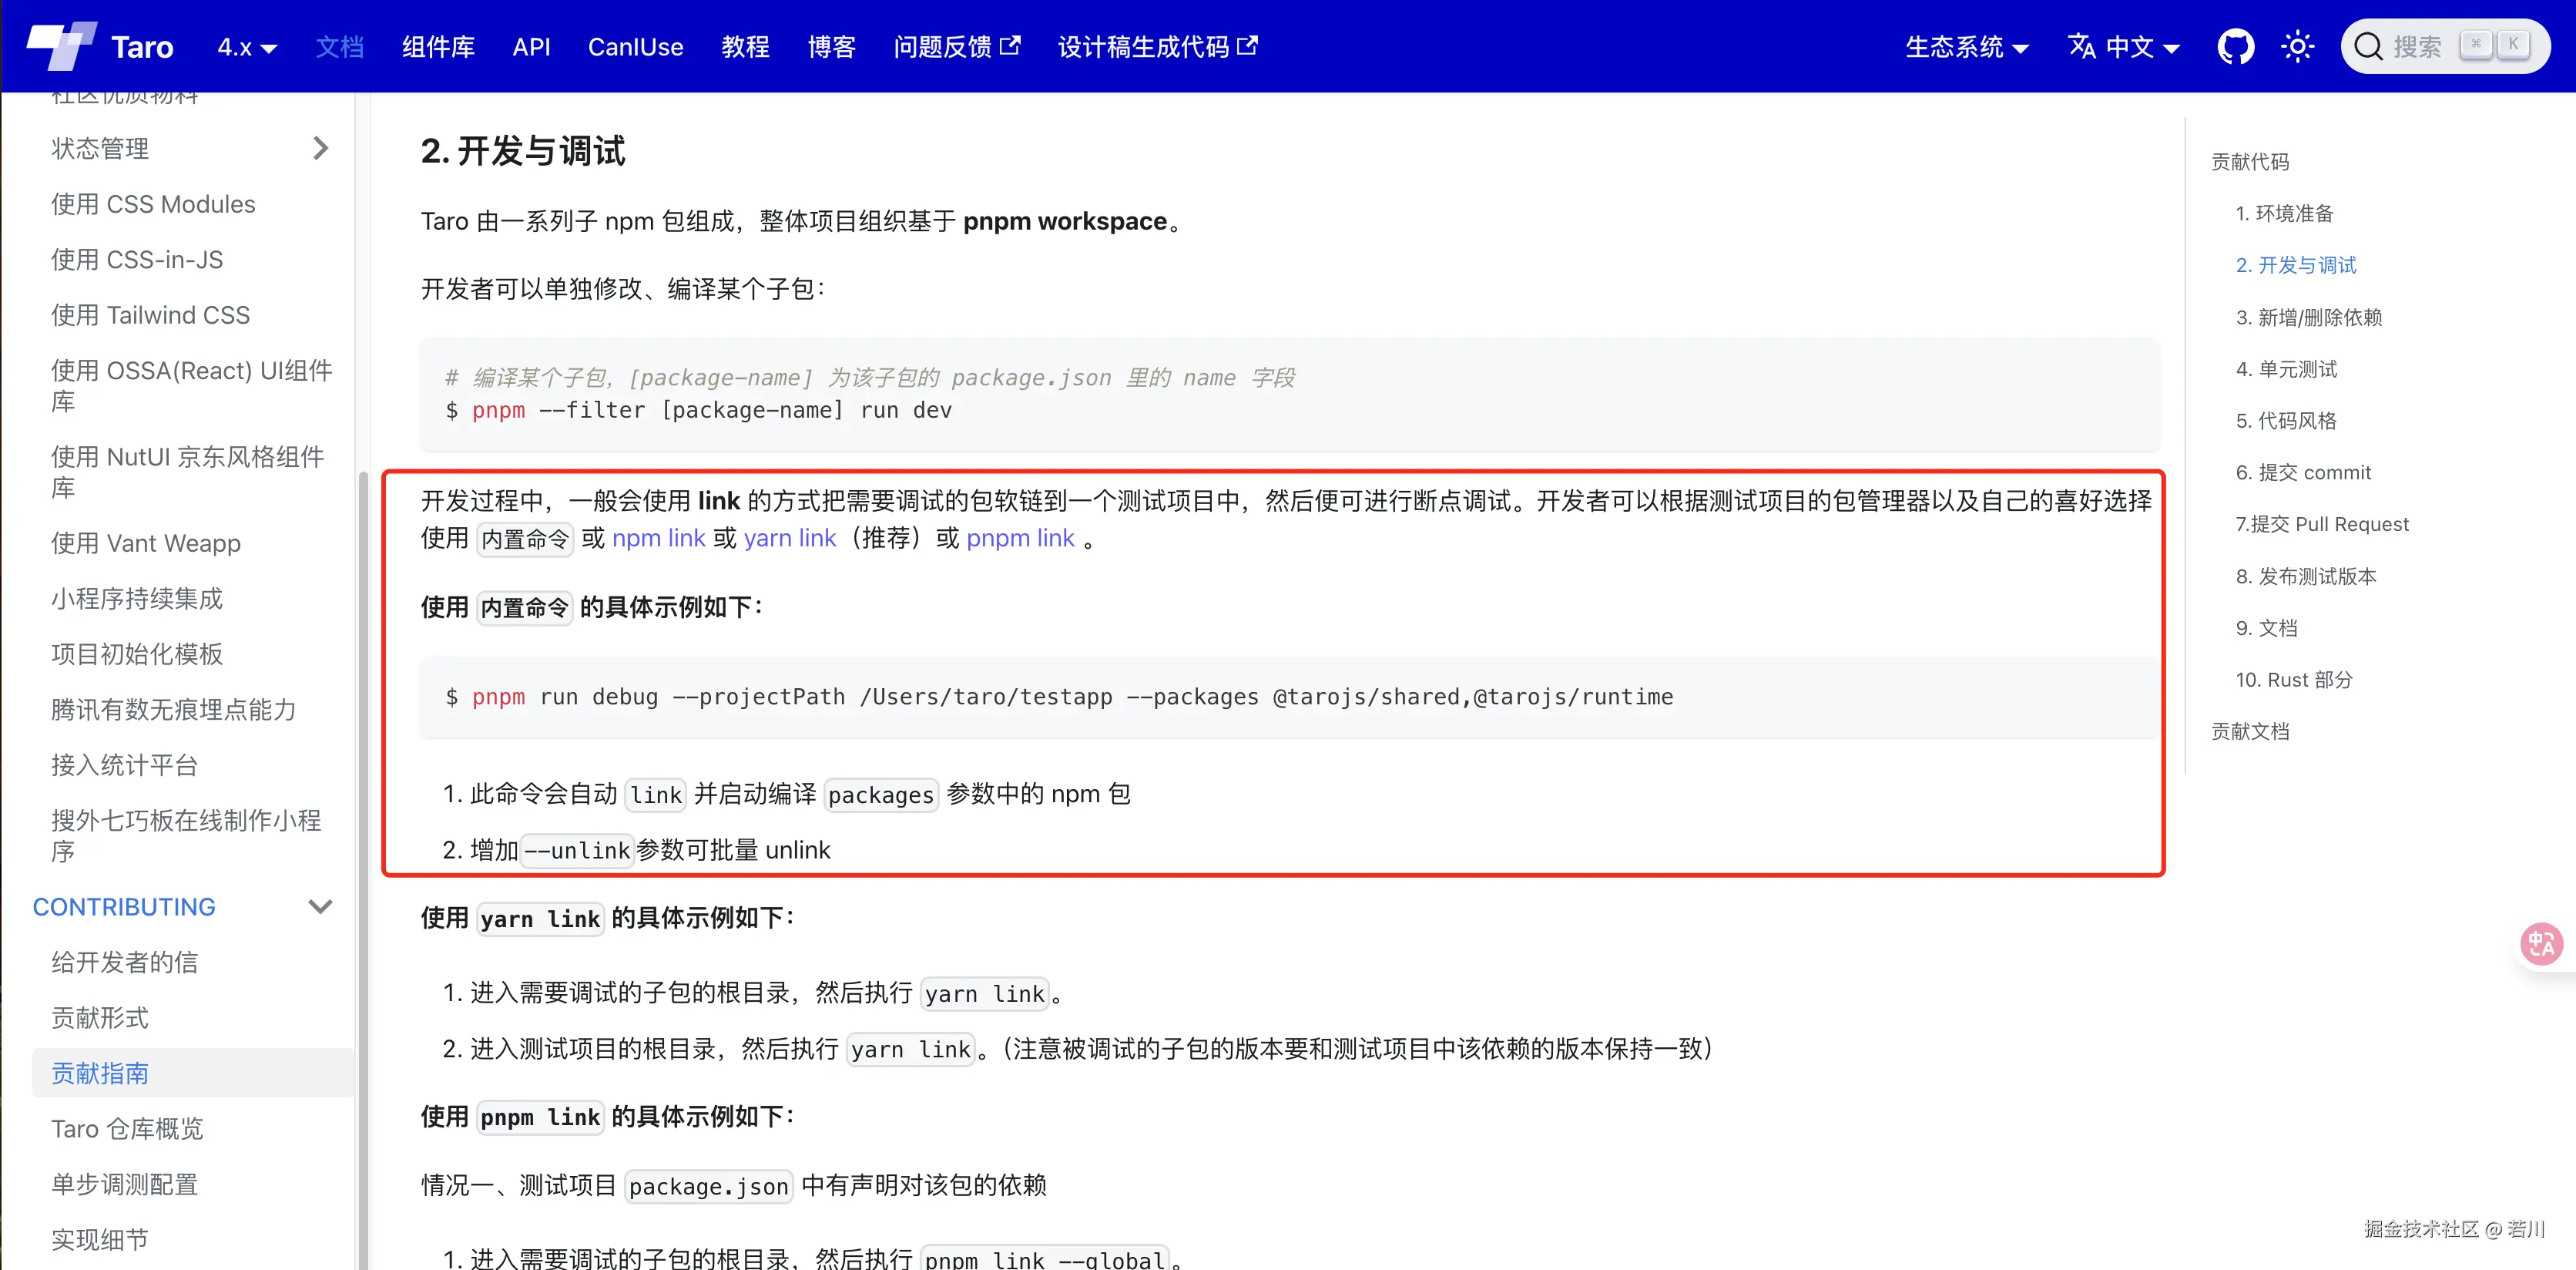This screenshot has height=1270, width=2576.
Task: Open the 组件库 navbar item
Action: [x=438, y=47]
